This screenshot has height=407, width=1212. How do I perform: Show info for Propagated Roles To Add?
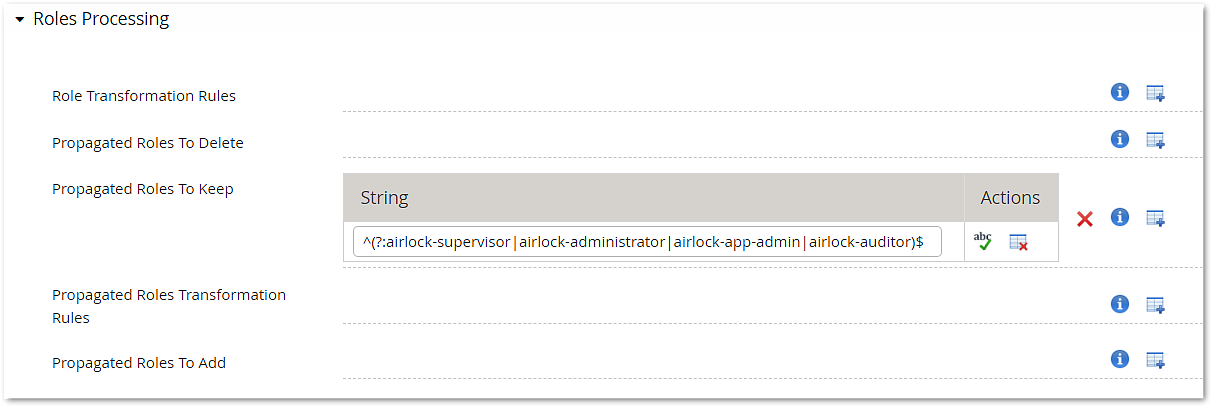pos(1120,358)
